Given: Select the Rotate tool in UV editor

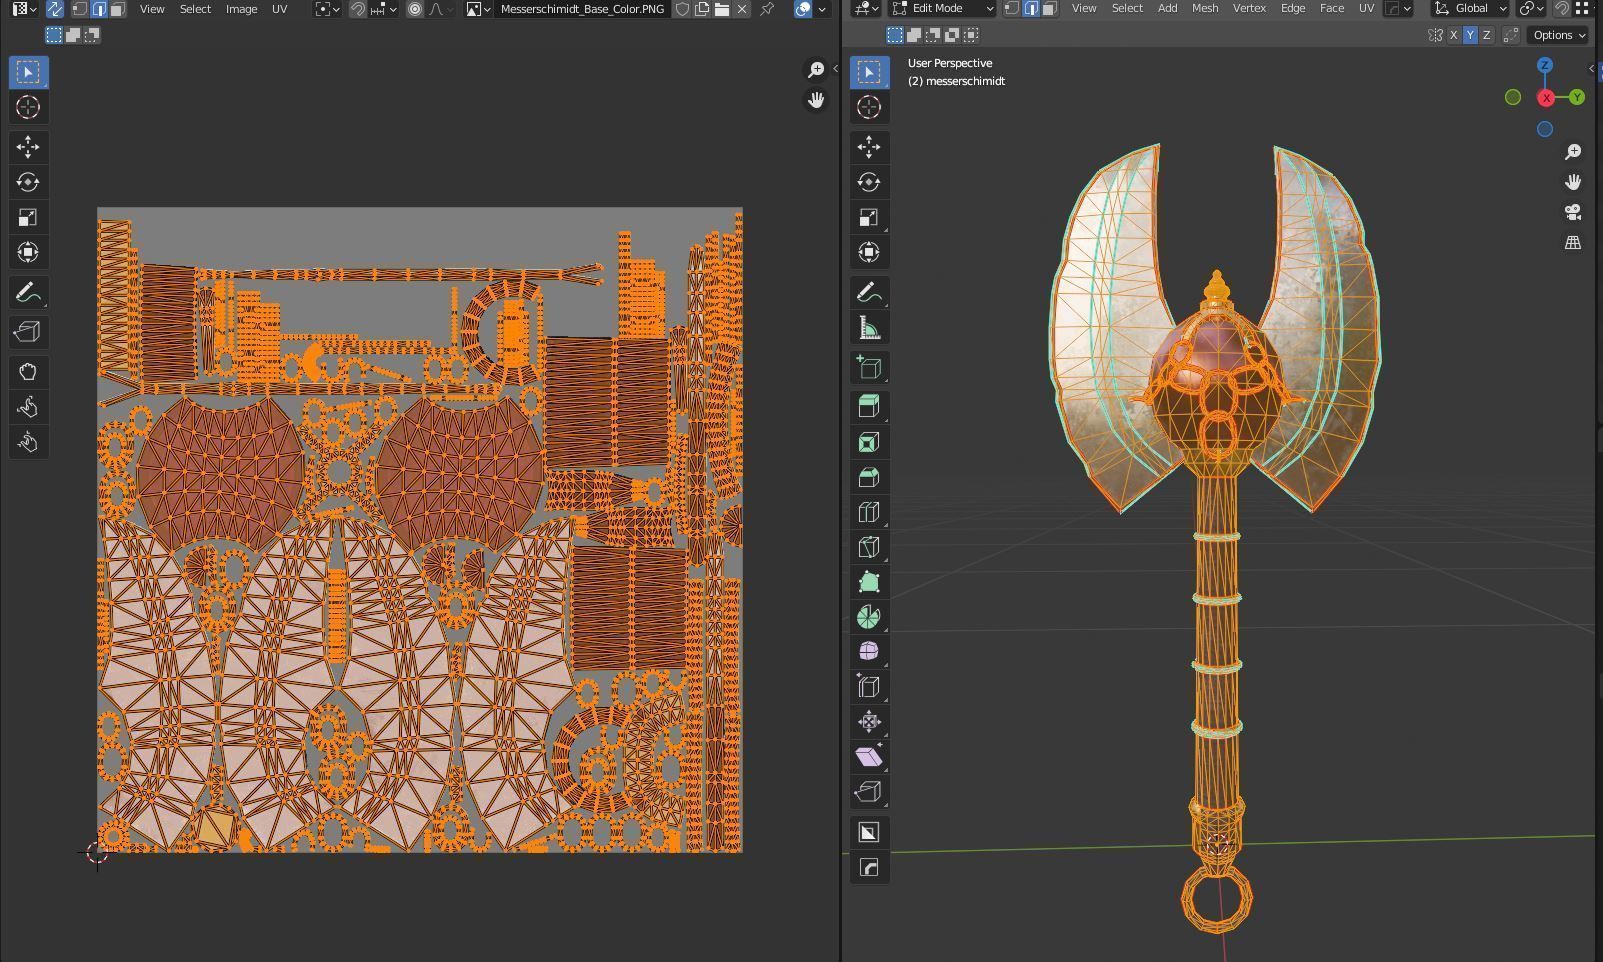Looking at the screenshot, I should tap(27, 182).
